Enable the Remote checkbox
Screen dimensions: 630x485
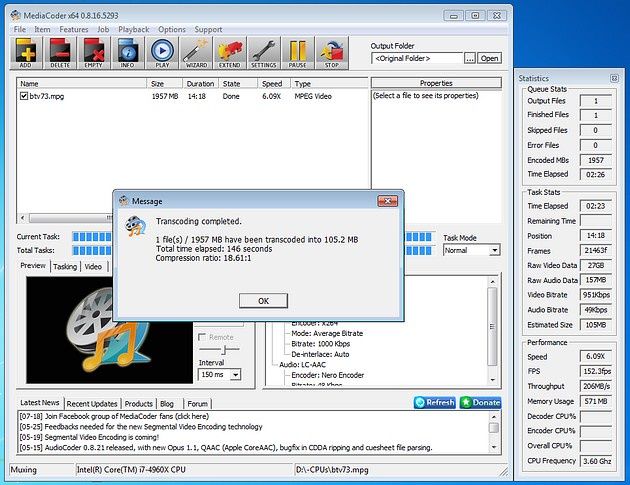[202, 337]
